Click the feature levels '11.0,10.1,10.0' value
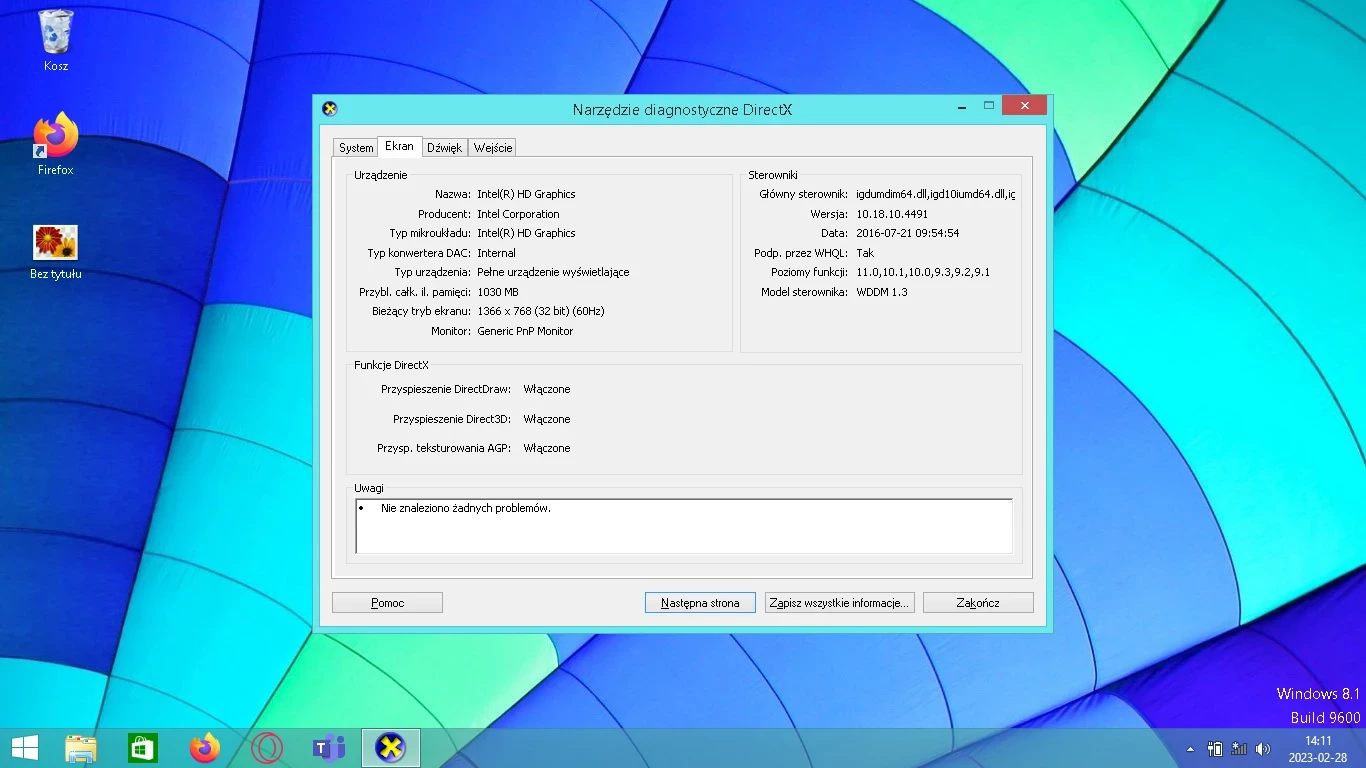This screenshot has width=1366, height=768. tap(923, 272)
